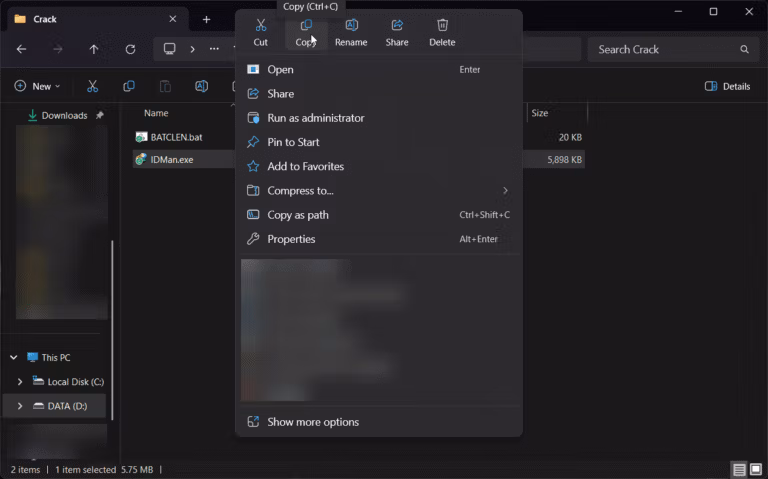768x479 pixels.
Task: Open the New dropdown menu
Action: (x=38, y=86)
